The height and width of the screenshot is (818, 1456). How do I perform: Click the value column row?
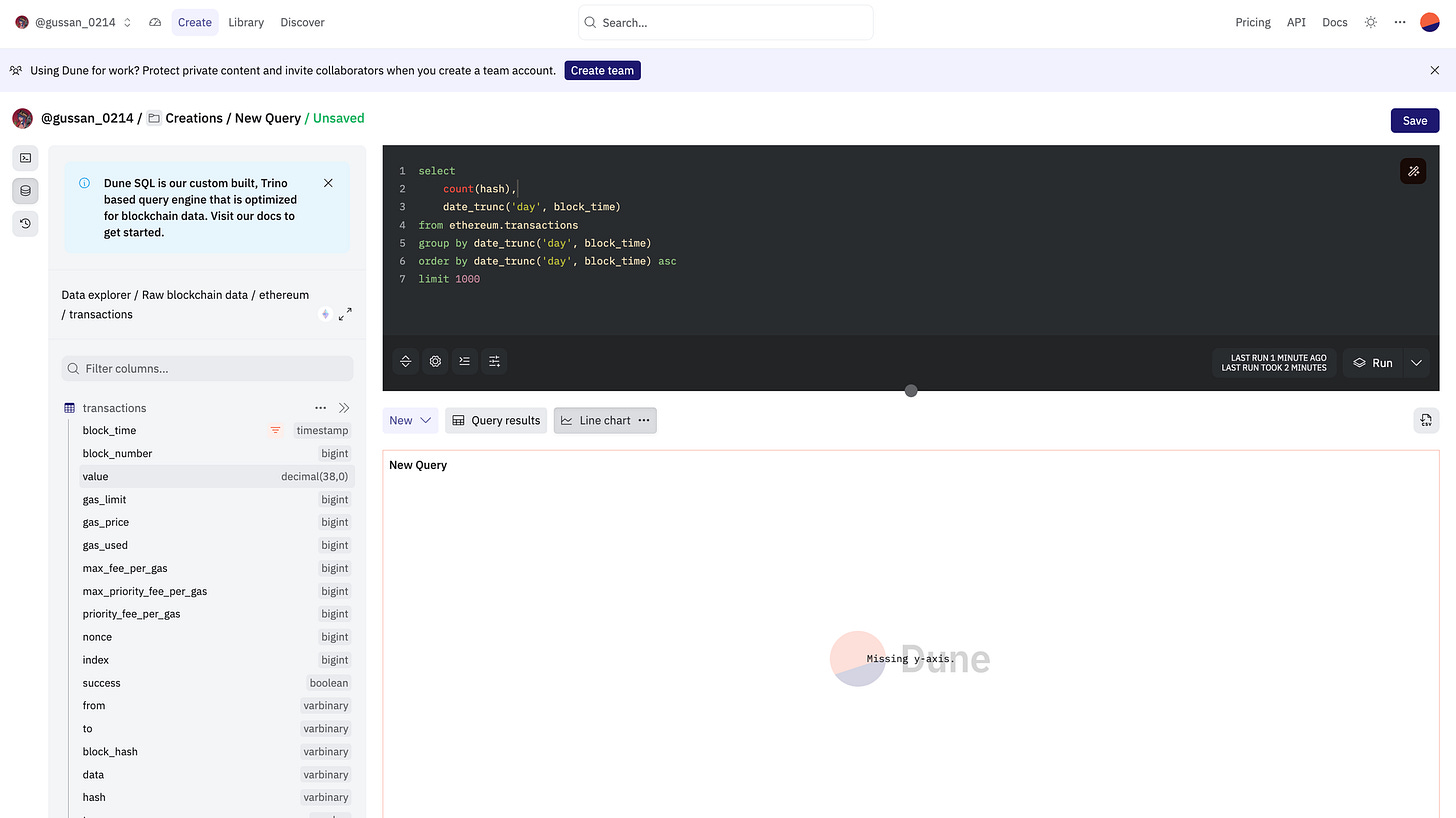coord(216,477)
